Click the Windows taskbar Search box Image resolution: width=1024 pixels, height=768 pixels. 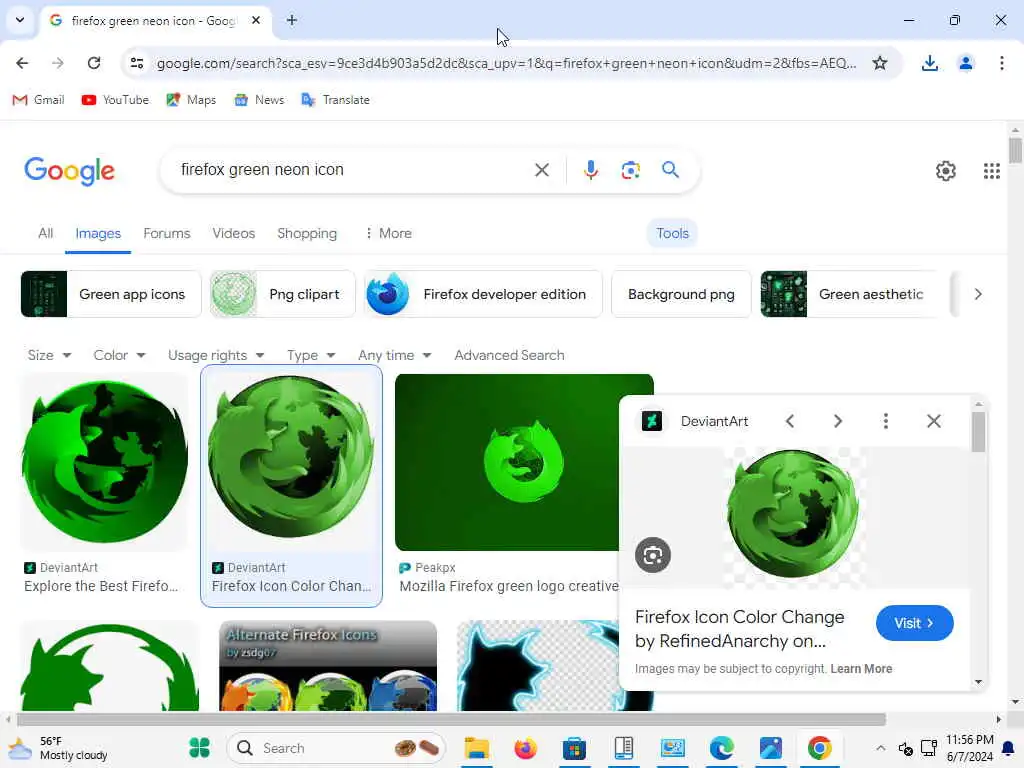click(x=336, y=748)
